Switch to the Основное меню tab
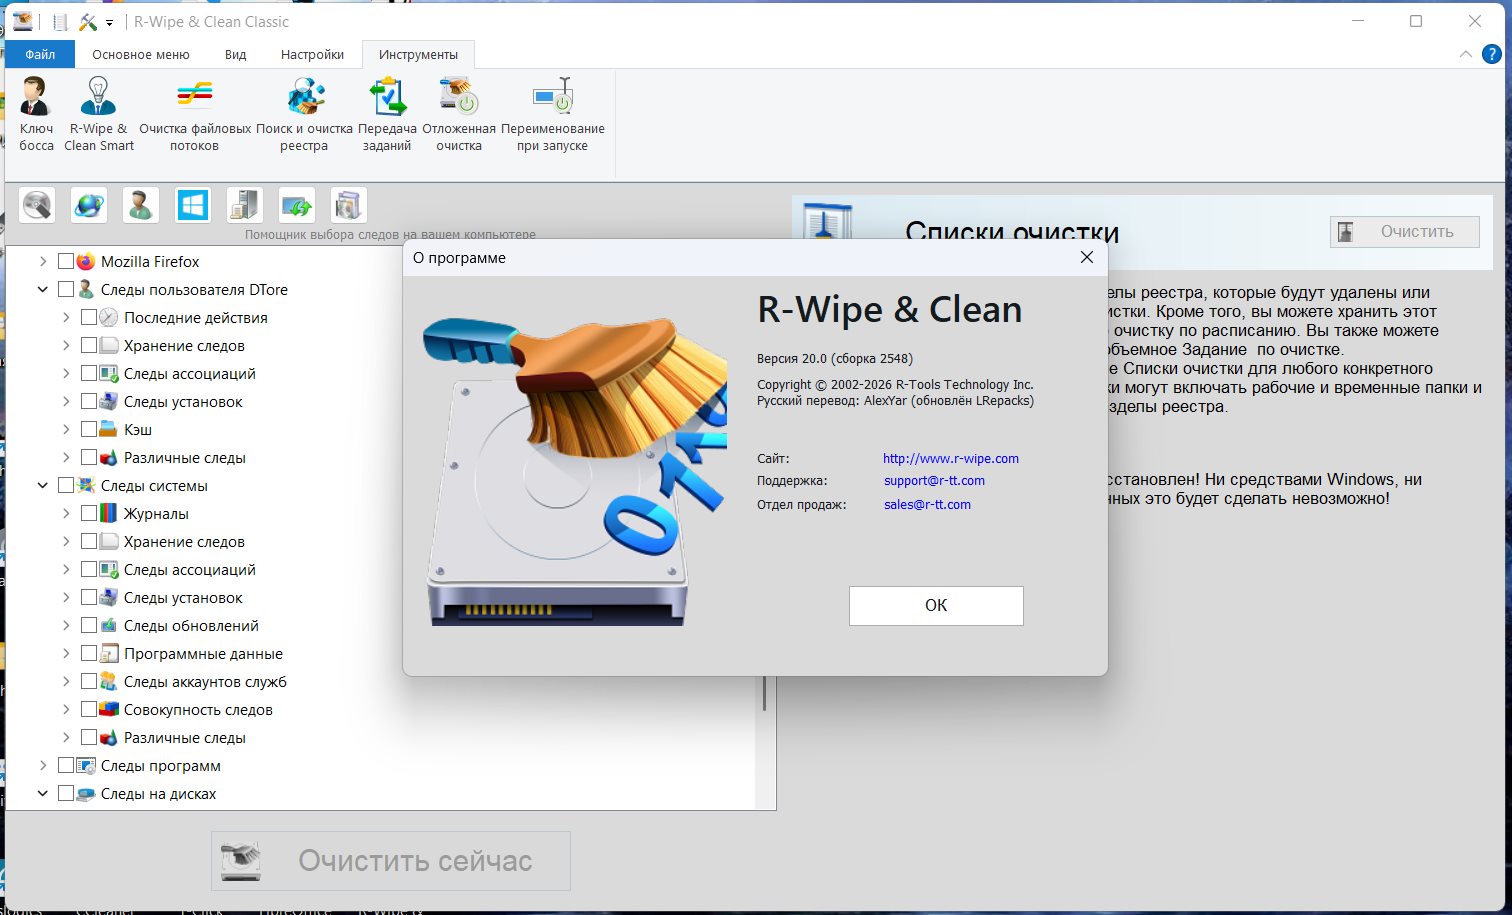The image size is (1512, 915). pyautogui.click(x=140, y=55)
